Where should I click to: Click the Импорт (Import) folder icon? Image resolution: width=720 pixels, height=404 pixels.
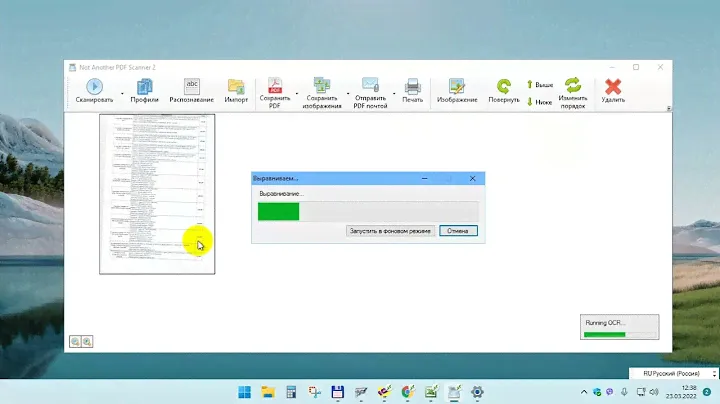(x=236, y=87)
